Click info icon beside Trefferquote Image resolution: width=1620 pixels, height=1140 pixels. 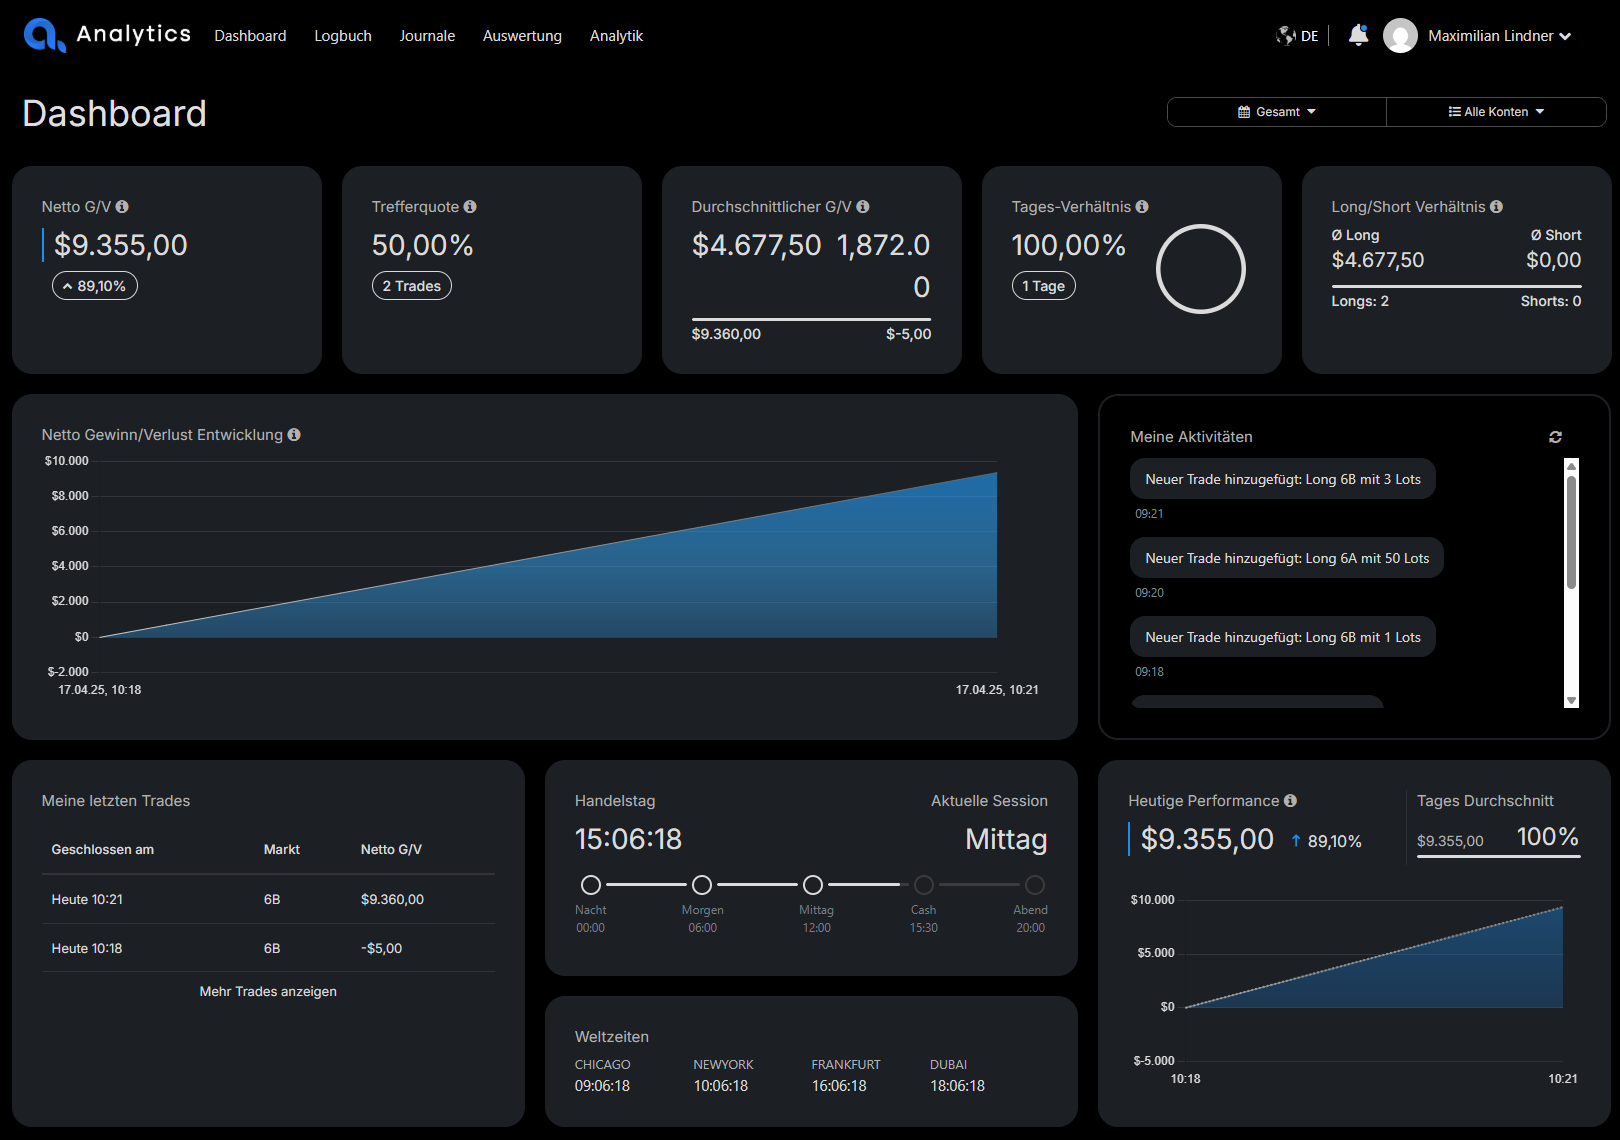coord(470,207)
